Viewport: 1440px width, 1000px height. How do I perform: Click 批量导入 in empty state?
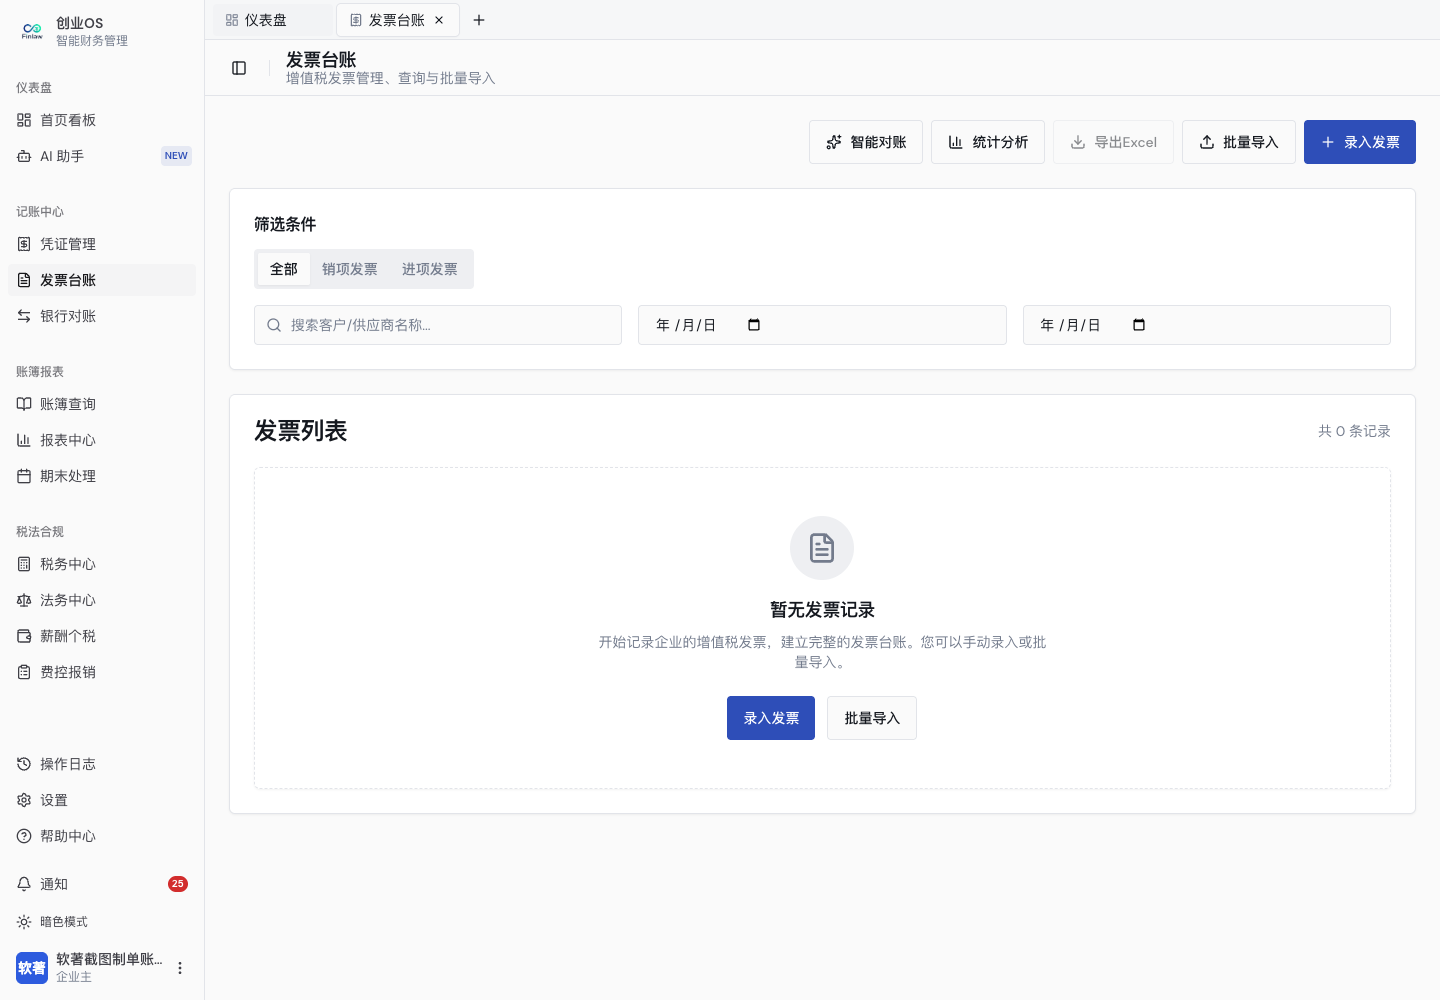point(872,718)
